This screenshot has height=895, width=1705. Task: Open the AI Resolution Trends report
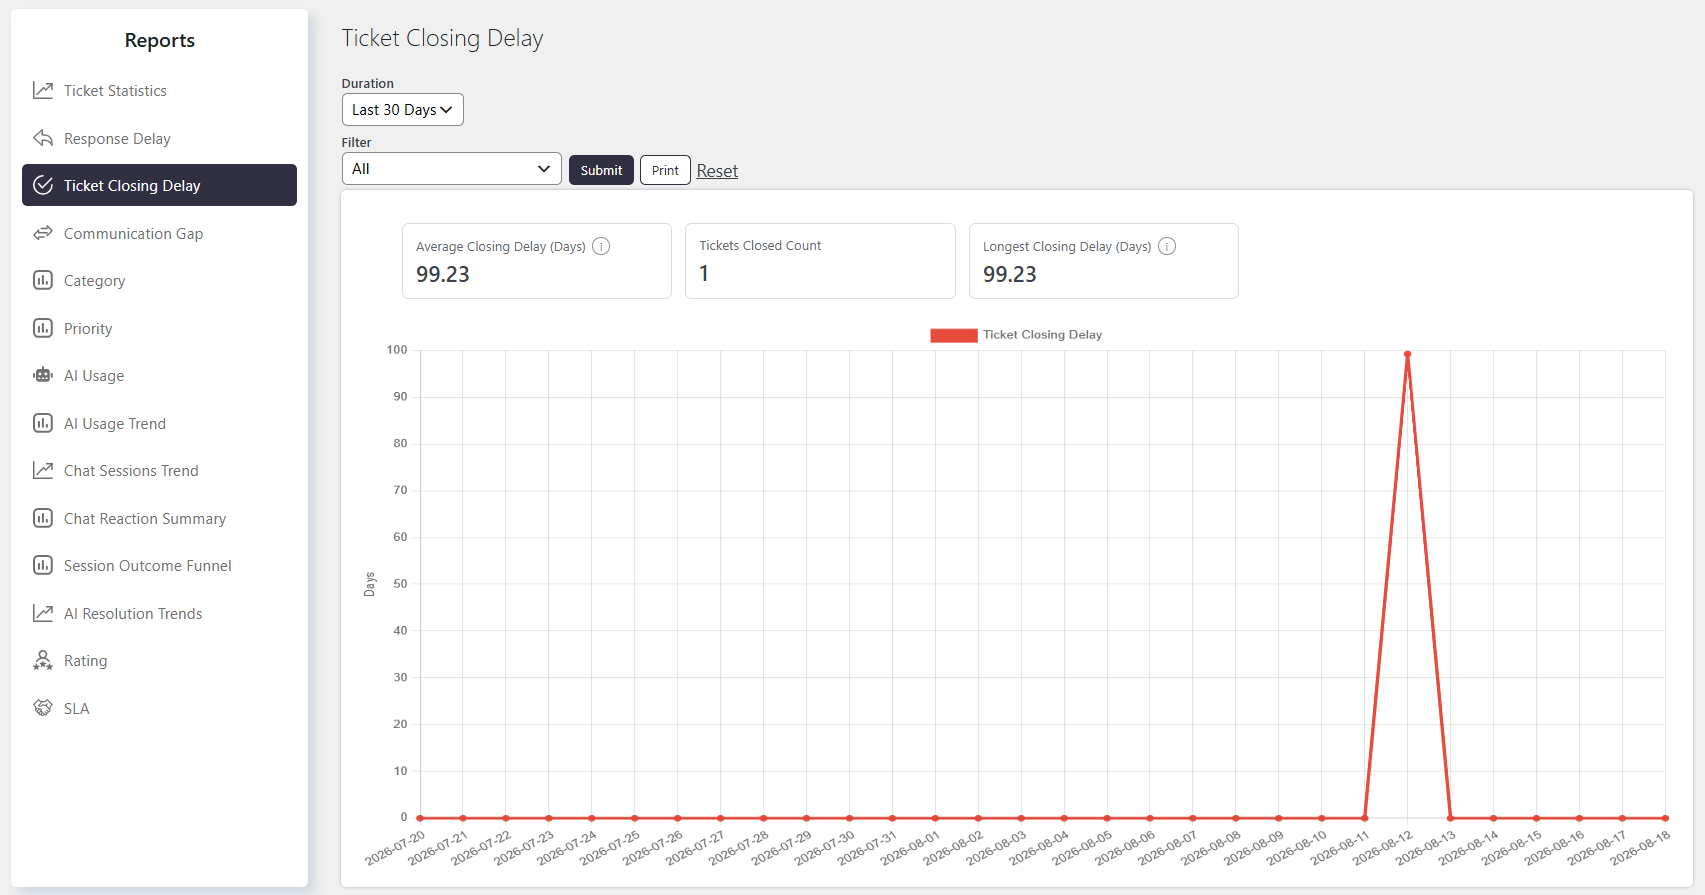point(159,613)
